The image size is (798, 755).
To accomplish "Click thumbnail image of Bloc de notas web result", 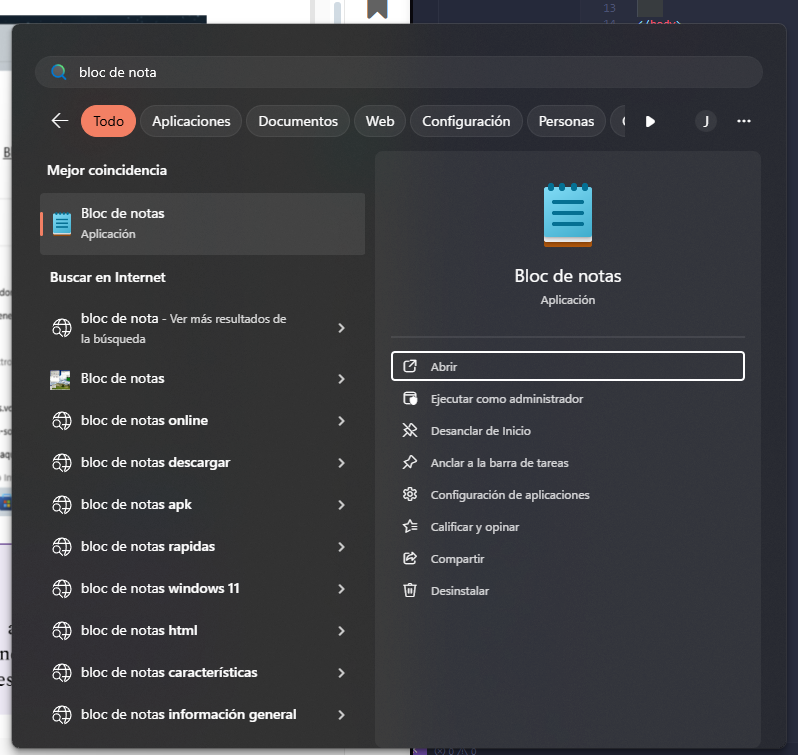I will (x=60, y=380).
